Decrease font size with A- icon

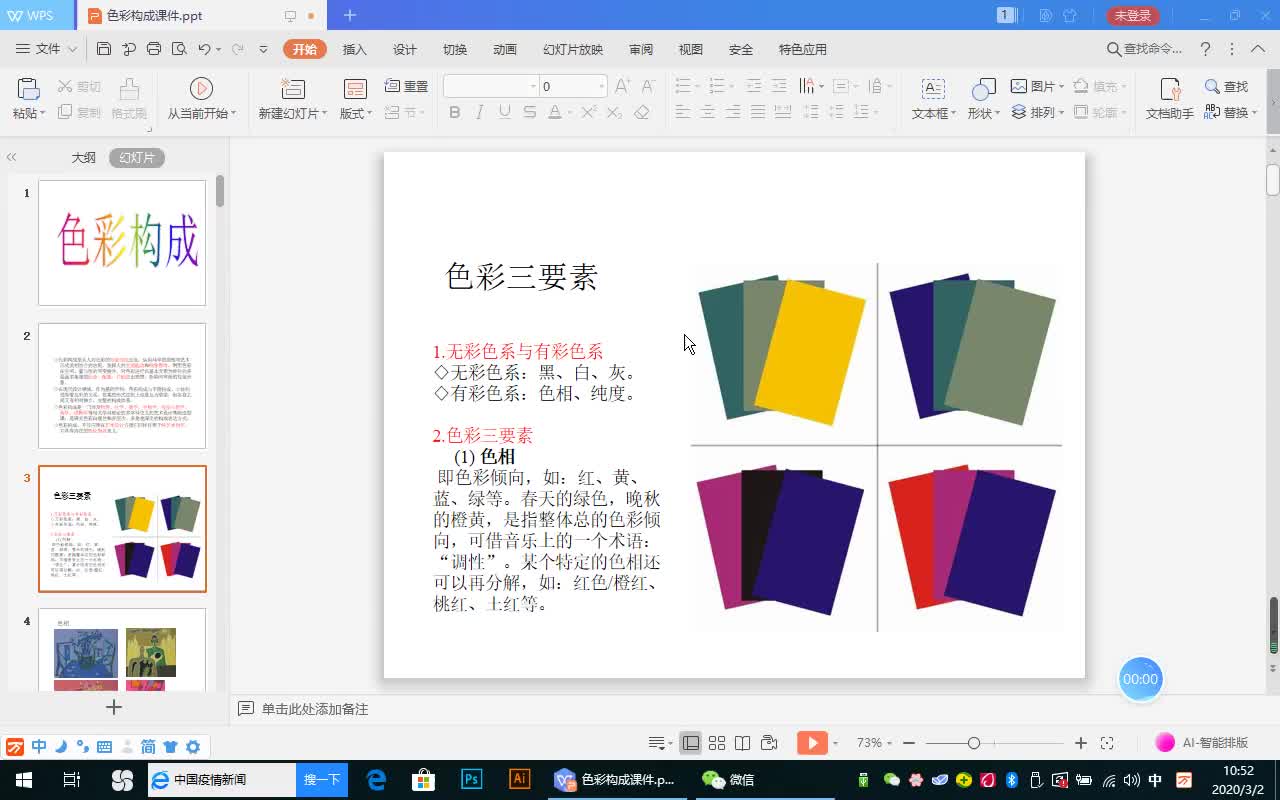click(x=648, y=86)
